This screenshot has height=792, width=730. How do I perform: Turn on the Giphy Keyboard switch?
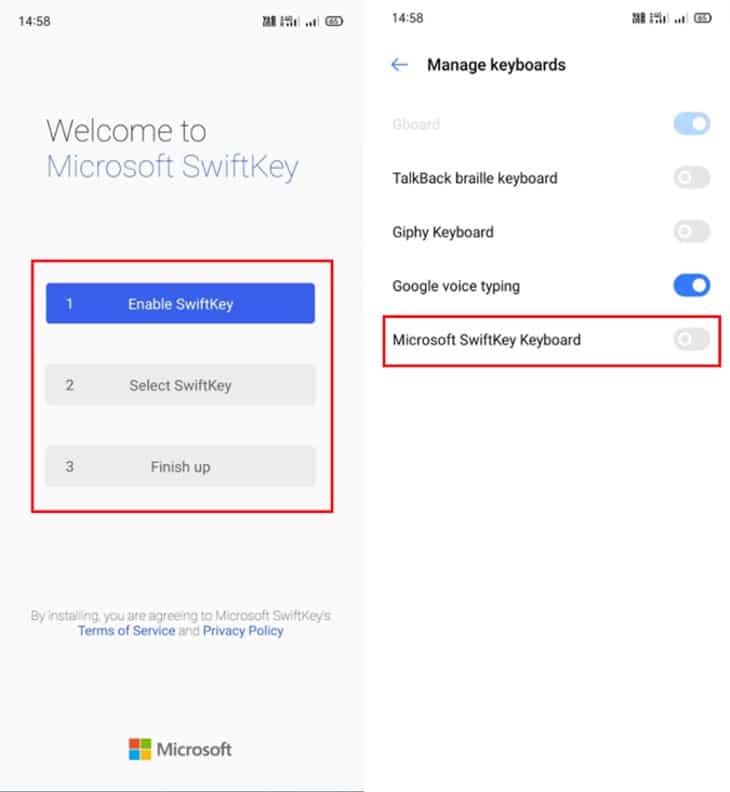[x=692, y=231]
